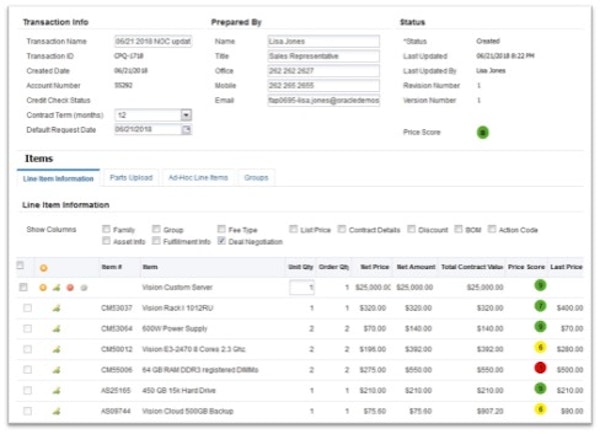Click the Total Contract Value column header
This screenshot has height=434, width=600.
tap(472, 267)
